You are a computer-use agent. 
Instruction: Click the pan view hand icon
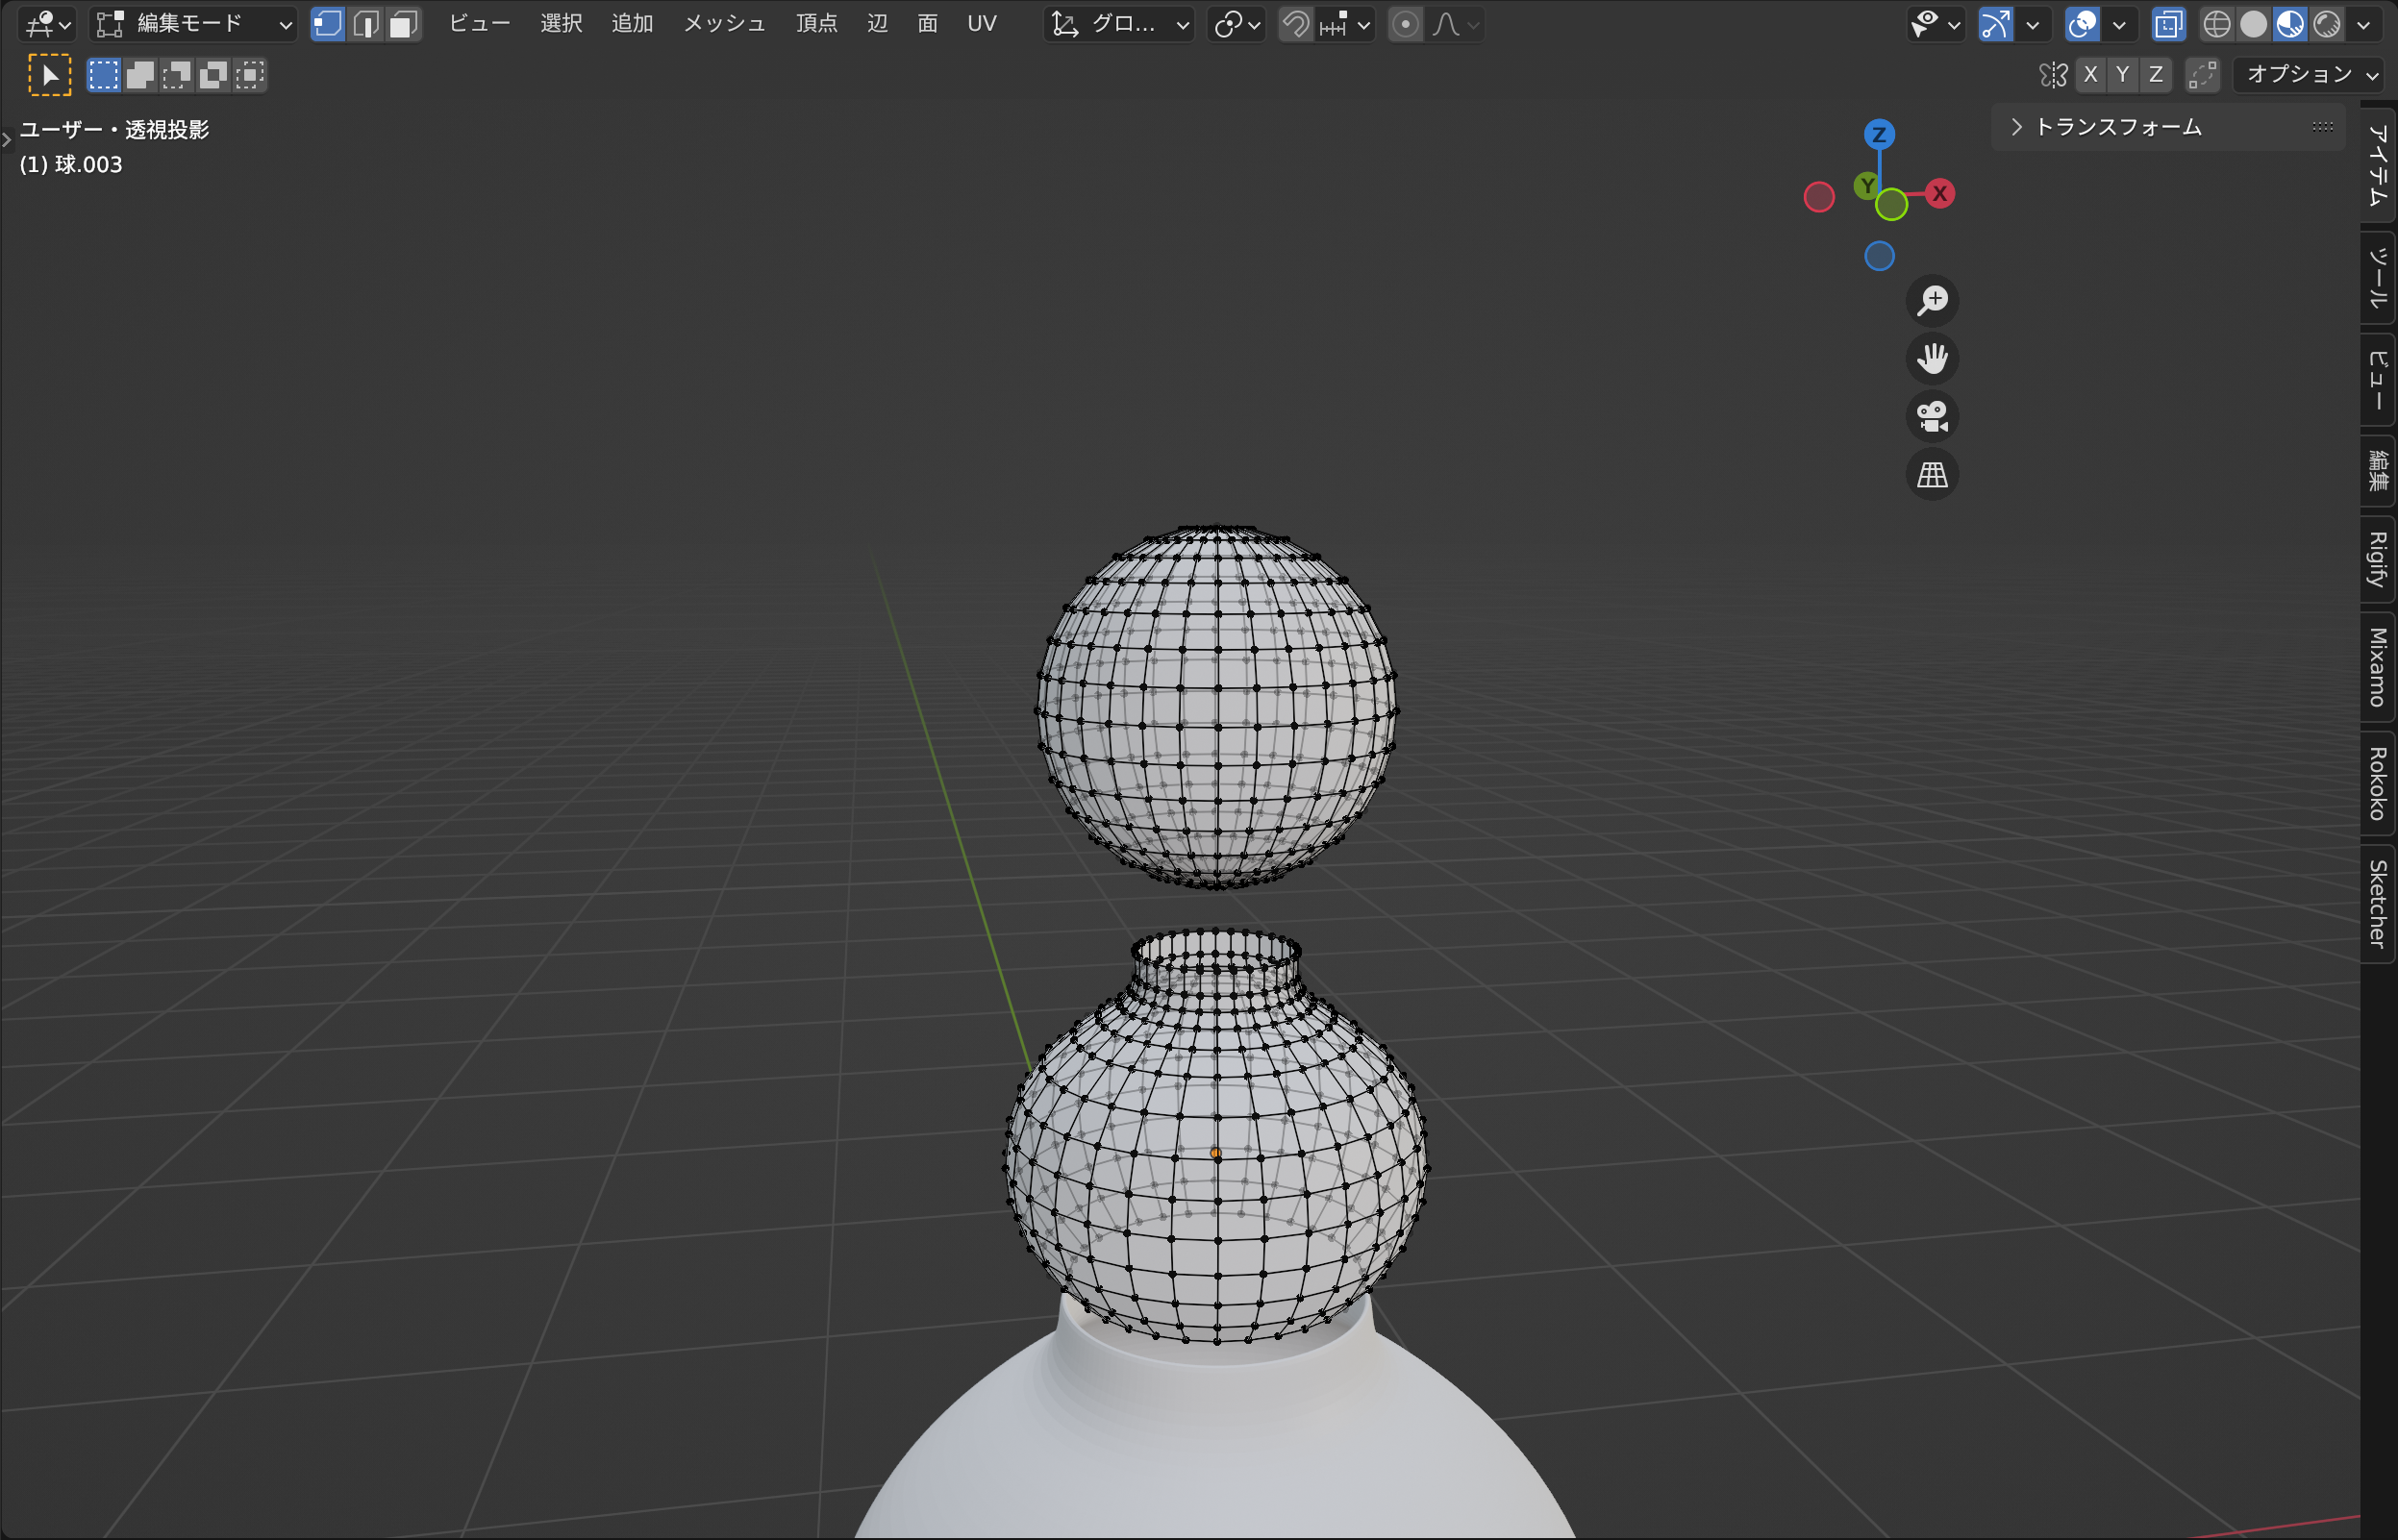(1932, 358)
